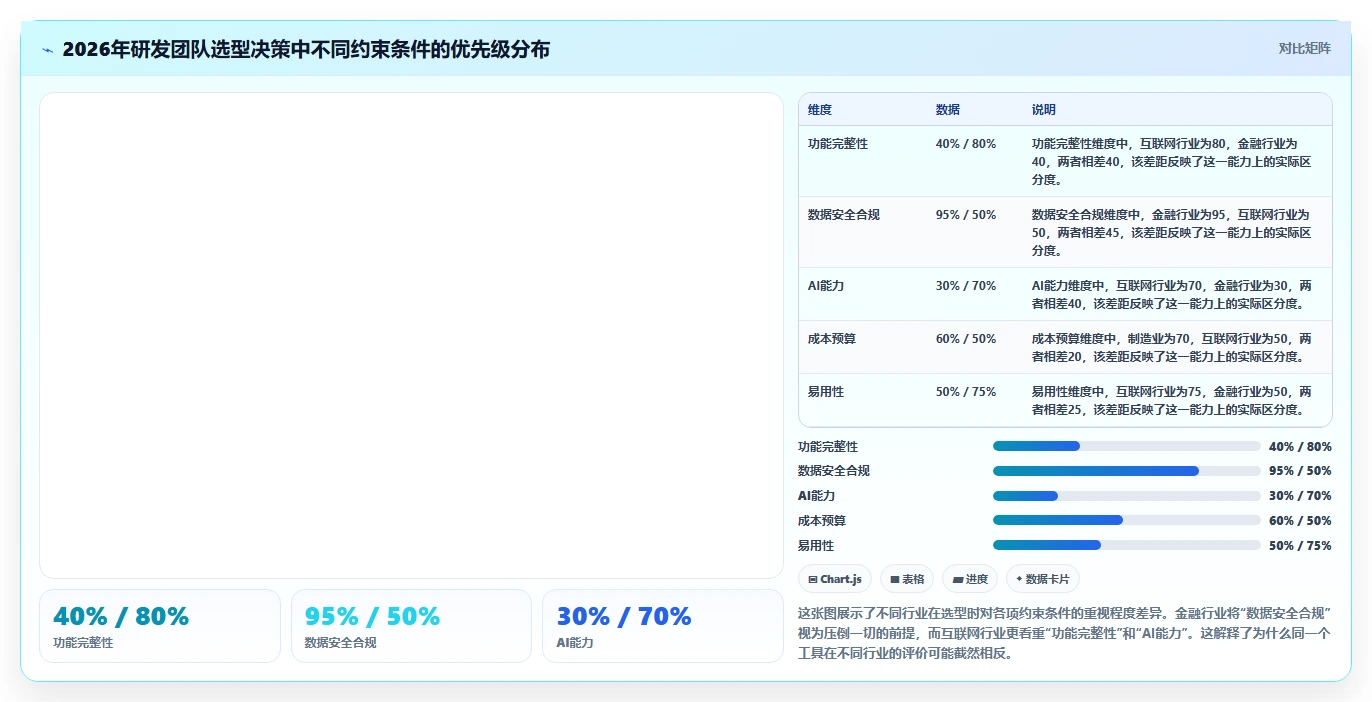Click the 95% / 50% value after the progress bar
The width and height of the screenshot is (1372, 702).
point(1300,471)
